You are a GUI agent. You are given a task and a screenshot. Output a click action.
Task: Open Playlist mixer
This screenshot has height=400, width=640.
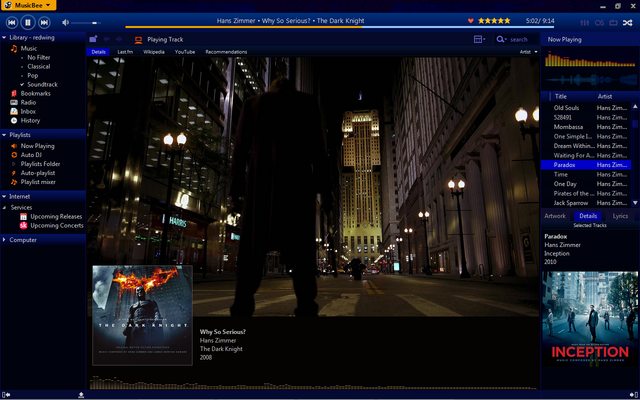tap(38, 182)
